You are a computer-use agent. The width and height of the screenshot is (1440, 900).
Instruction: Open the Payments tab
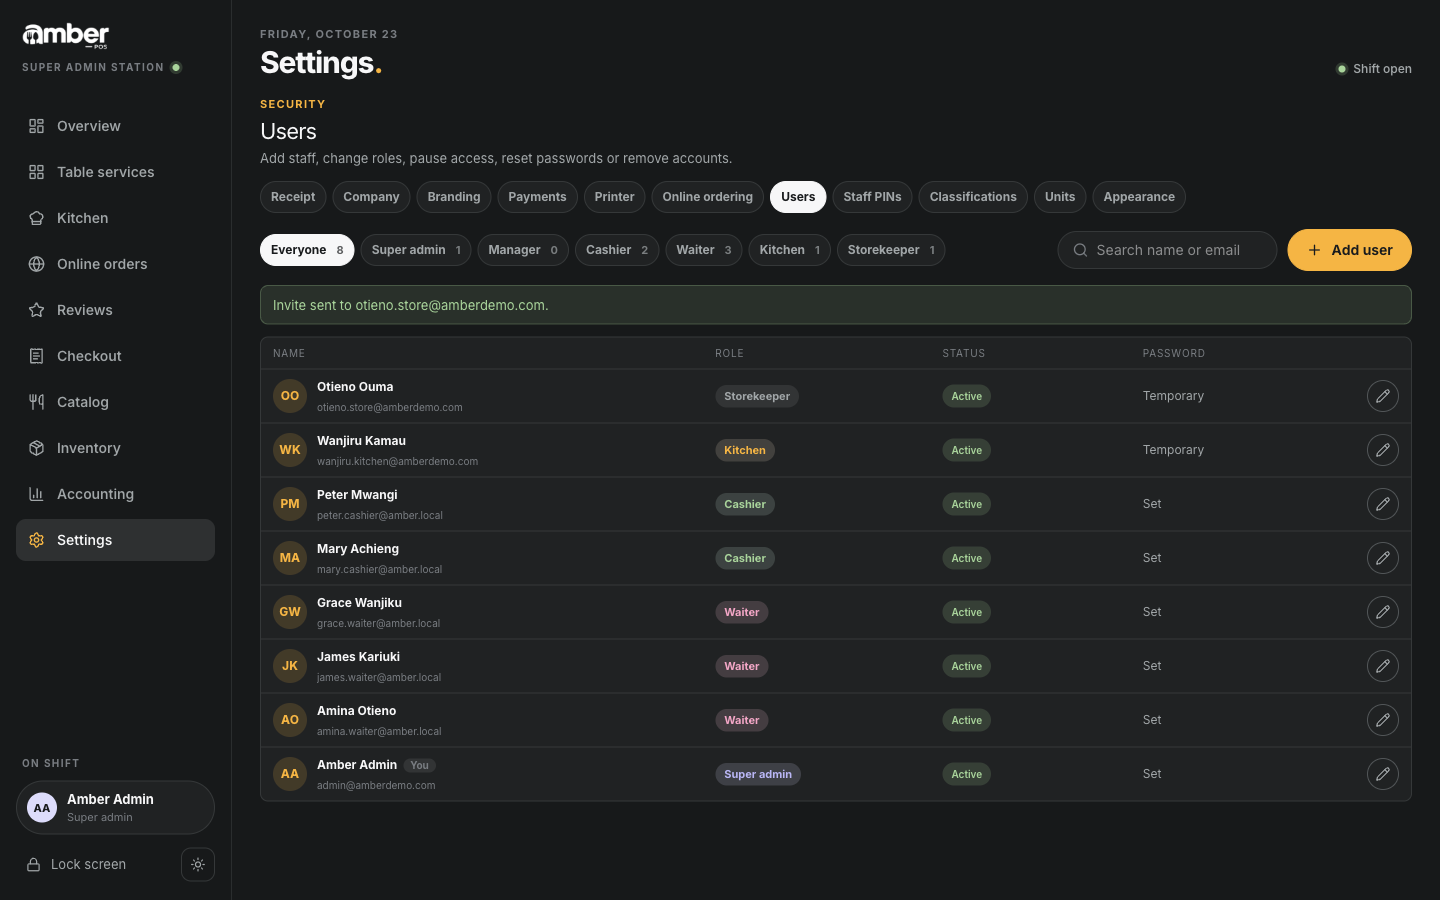click(x=537, y=197)
